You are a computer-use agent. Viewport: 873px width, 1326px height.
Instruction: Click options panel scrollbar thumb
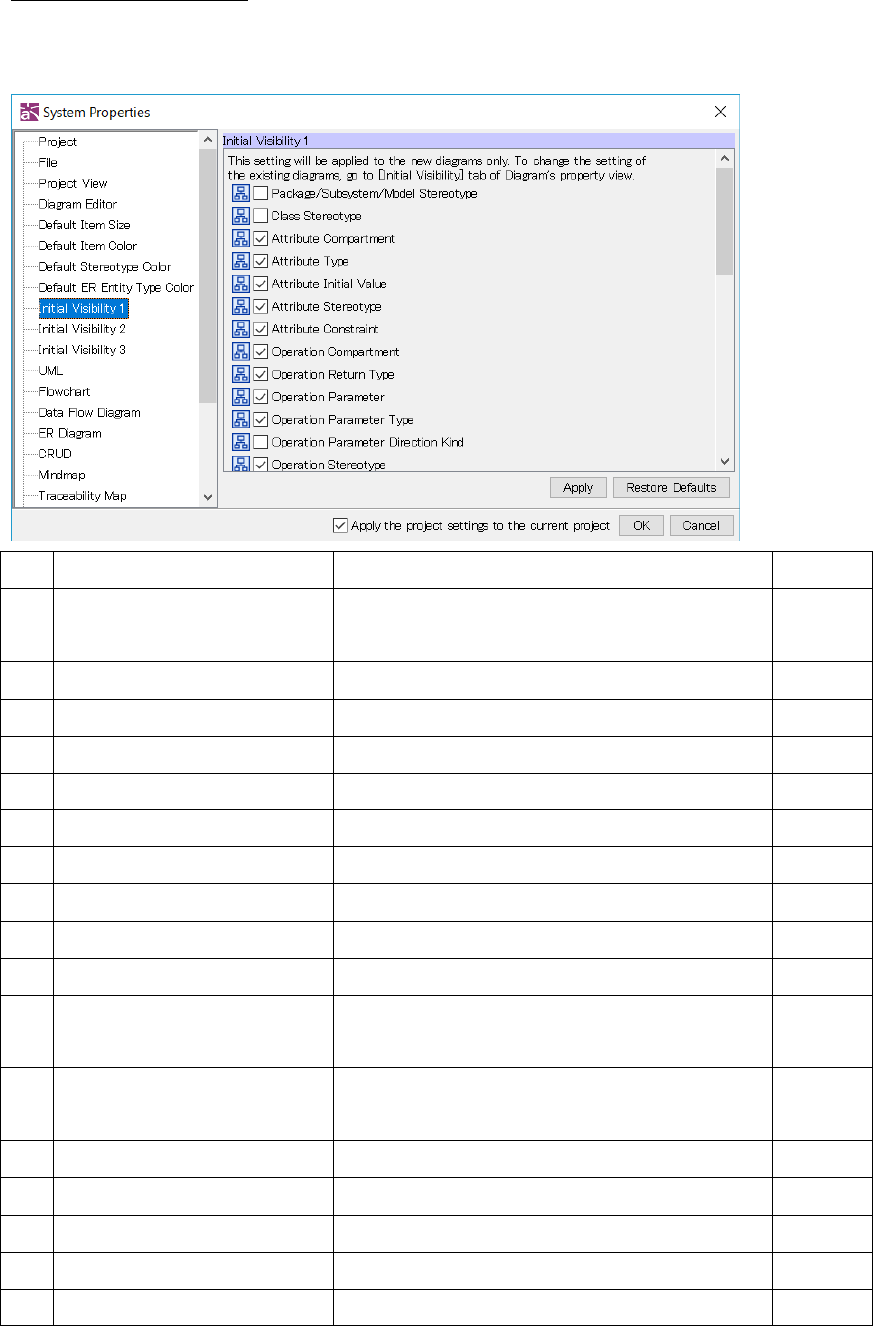click(726, 221)
